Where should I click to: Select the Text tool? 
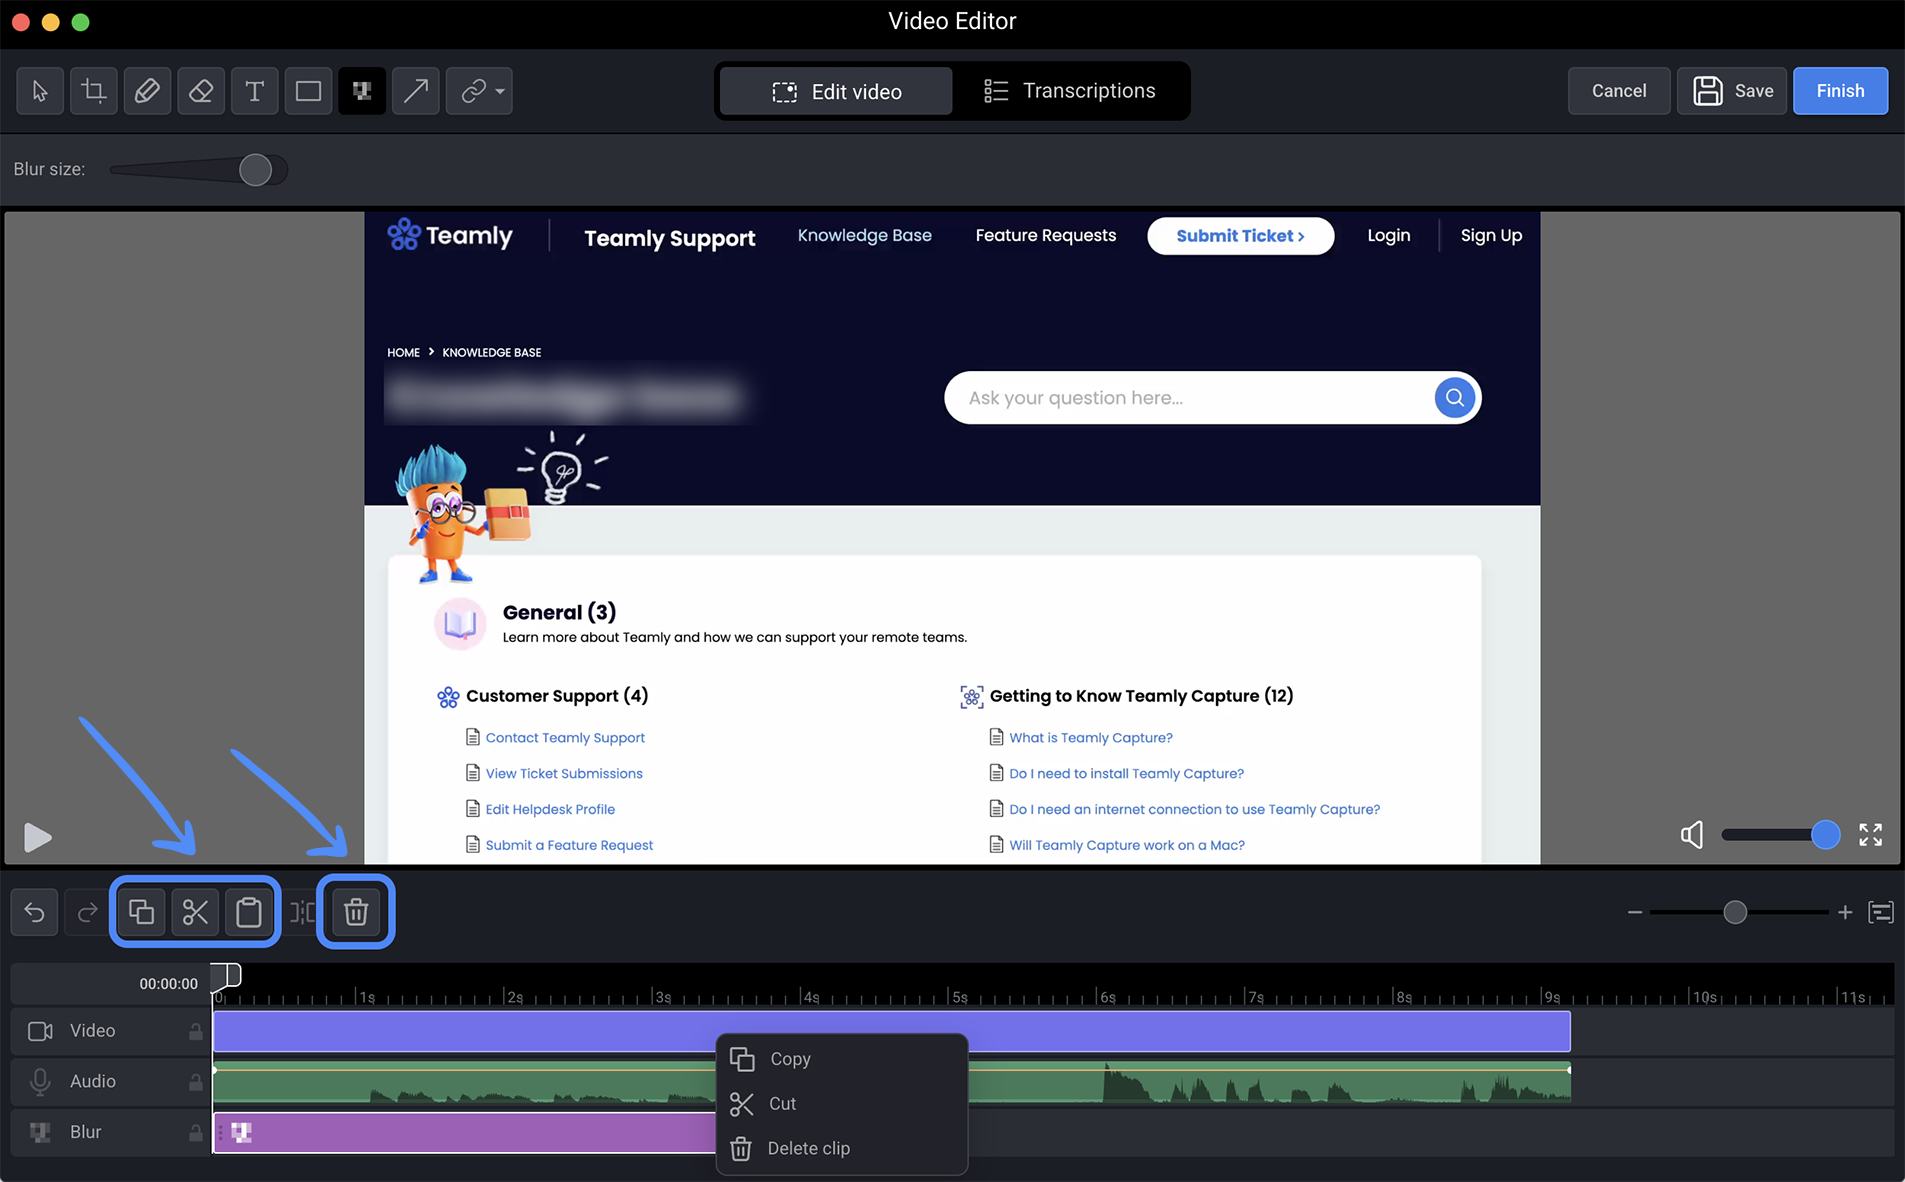click(x=255, y=91)
